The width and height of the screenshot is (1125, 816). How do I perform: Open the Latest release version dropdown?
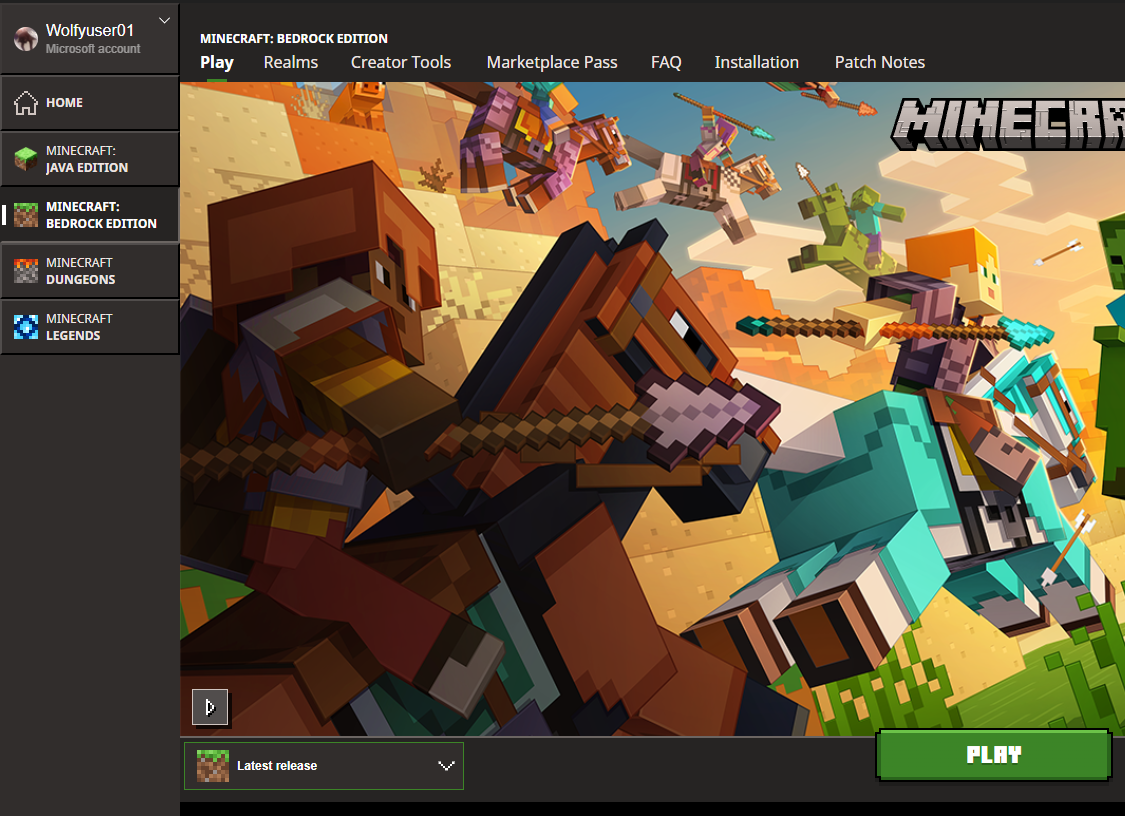coord(324,766)
